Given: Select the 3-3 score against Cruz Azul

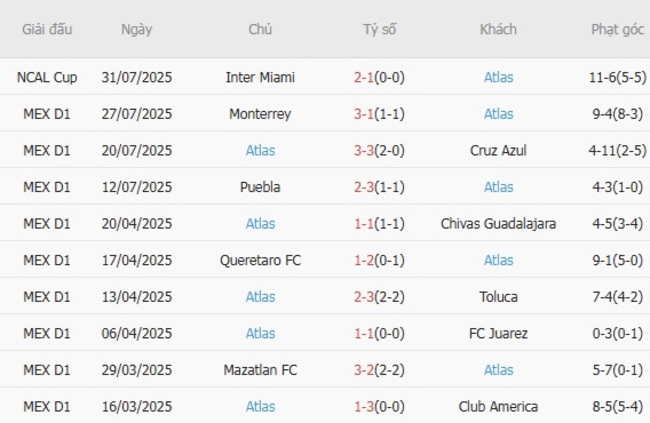Looking at the screenshot, I should click(x=379, y=150).
